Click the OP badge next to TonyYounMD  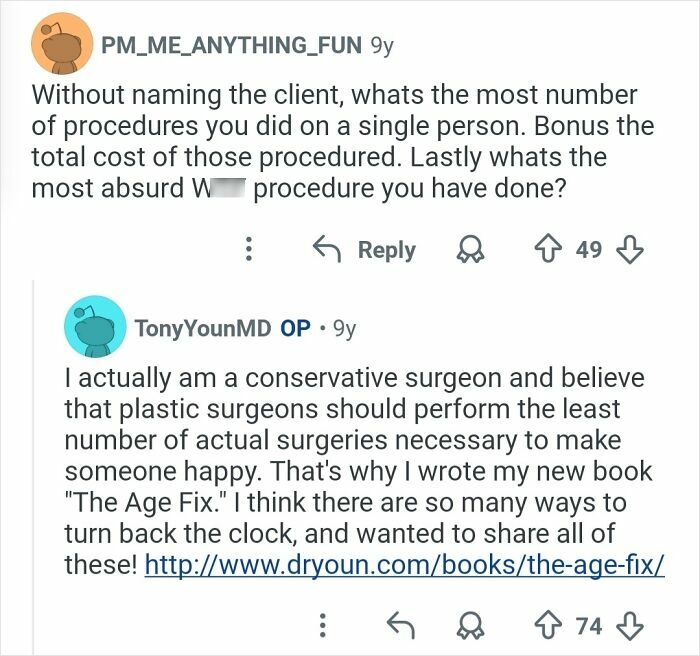click(x=295, y=327)
